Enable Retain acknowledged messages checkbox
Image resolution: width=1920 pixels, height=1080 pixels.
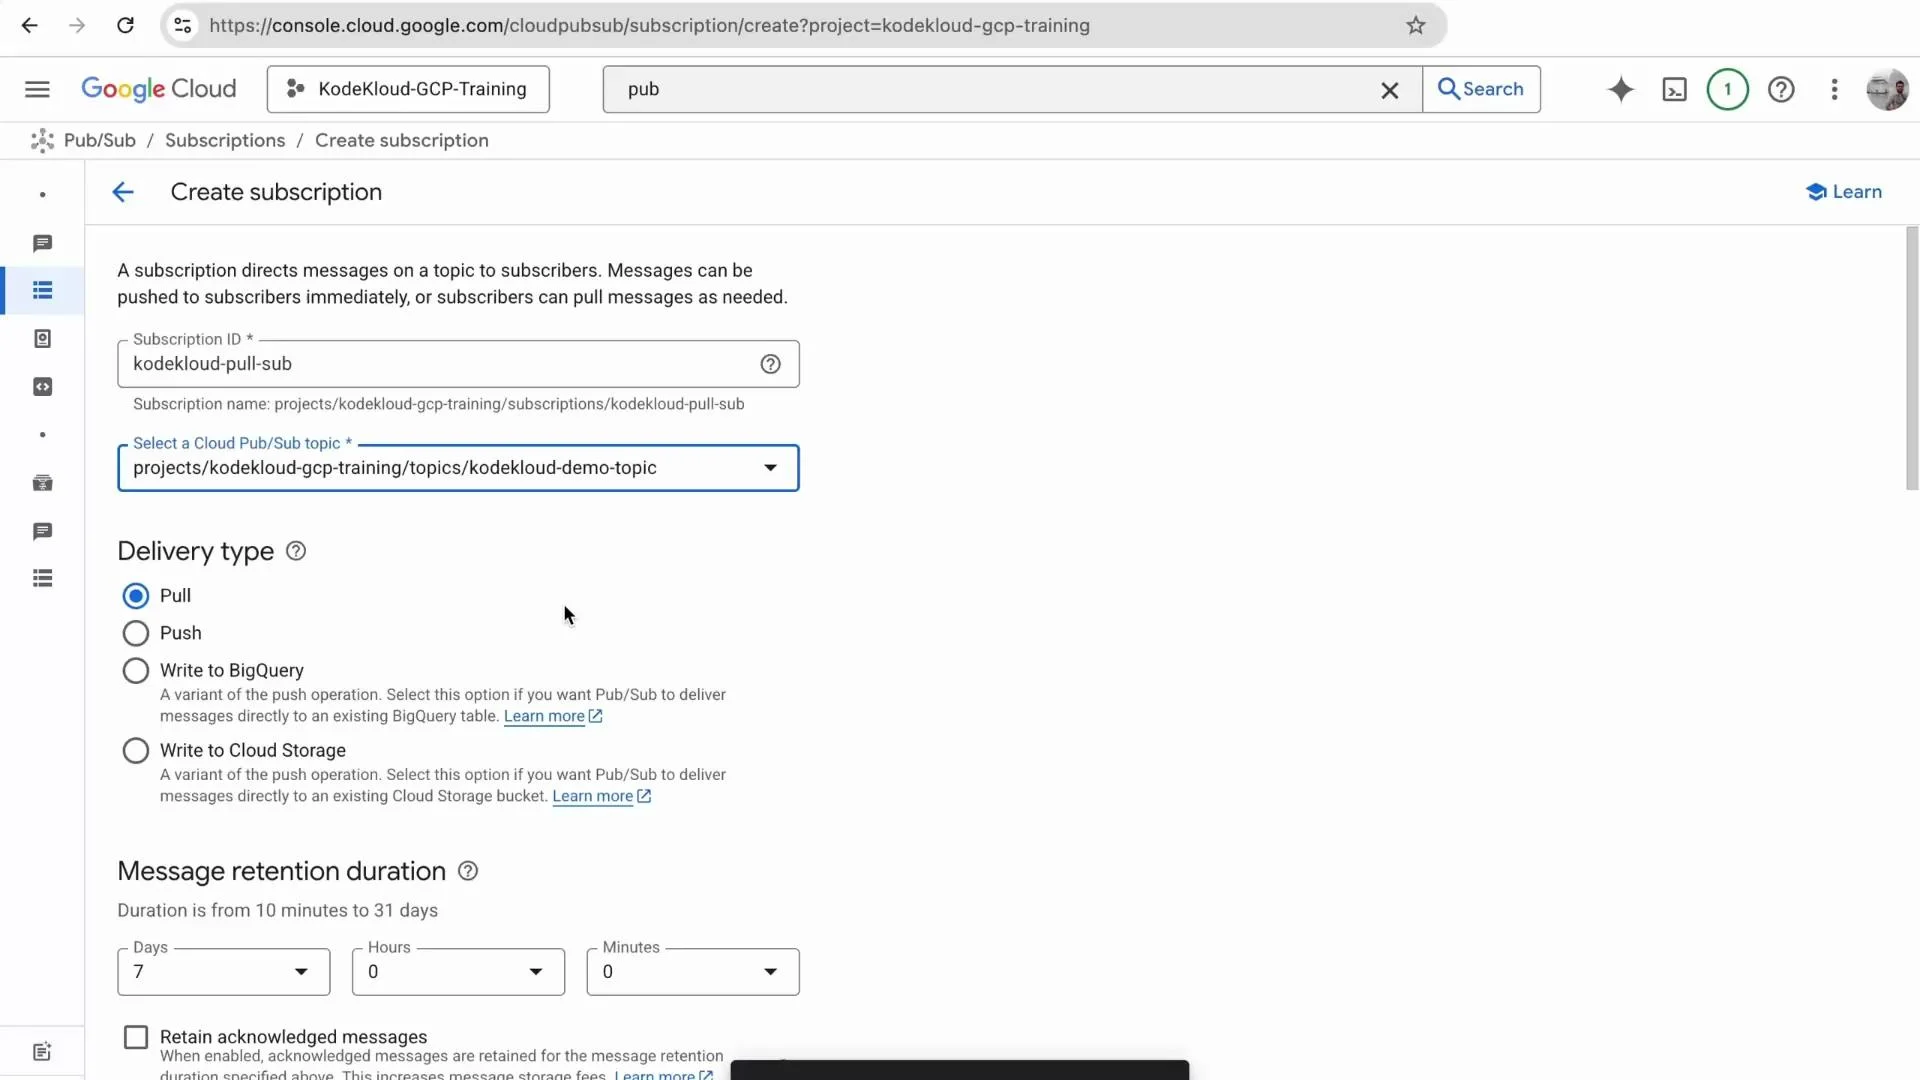point(136,1037)
